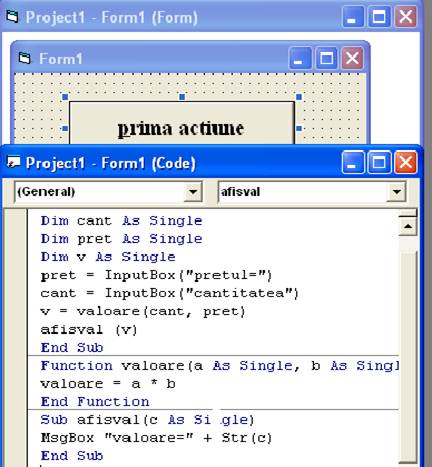The height and width of the screenshot is (467, 432).
Task: Click the top-right sizing handle of the button
Action: (x=299, y=97)
